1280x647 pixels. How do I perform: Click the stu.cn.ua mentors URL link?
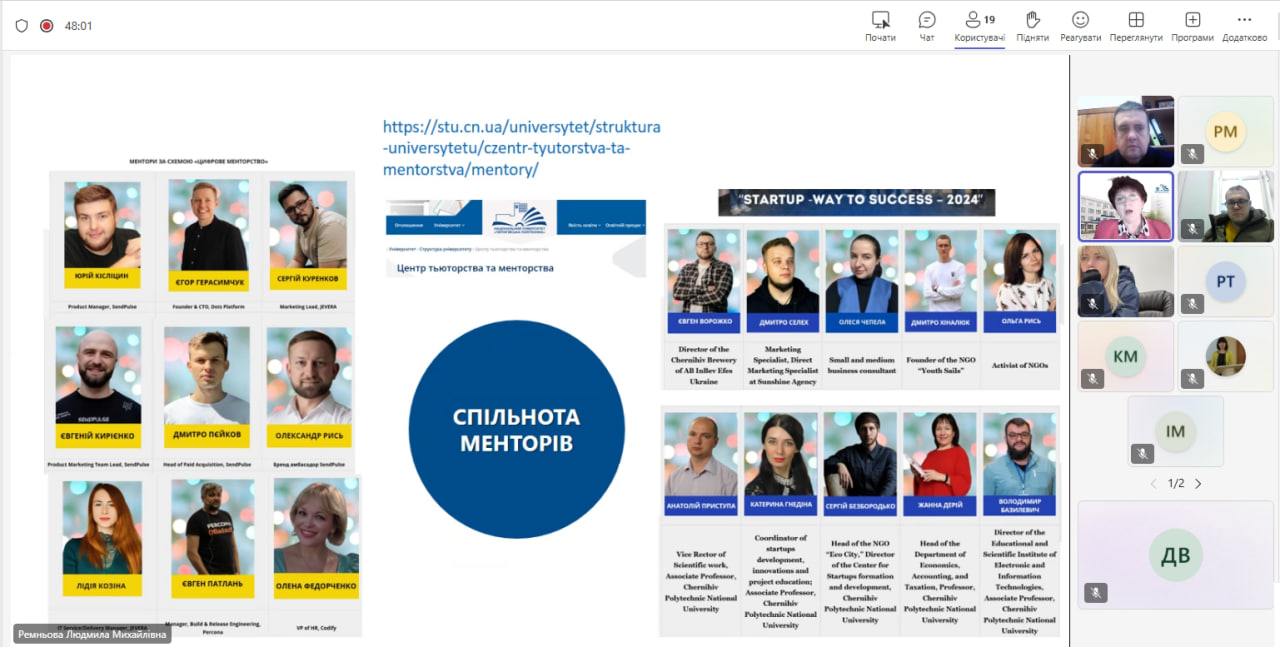pyautogui.click(x=521, y=148)
